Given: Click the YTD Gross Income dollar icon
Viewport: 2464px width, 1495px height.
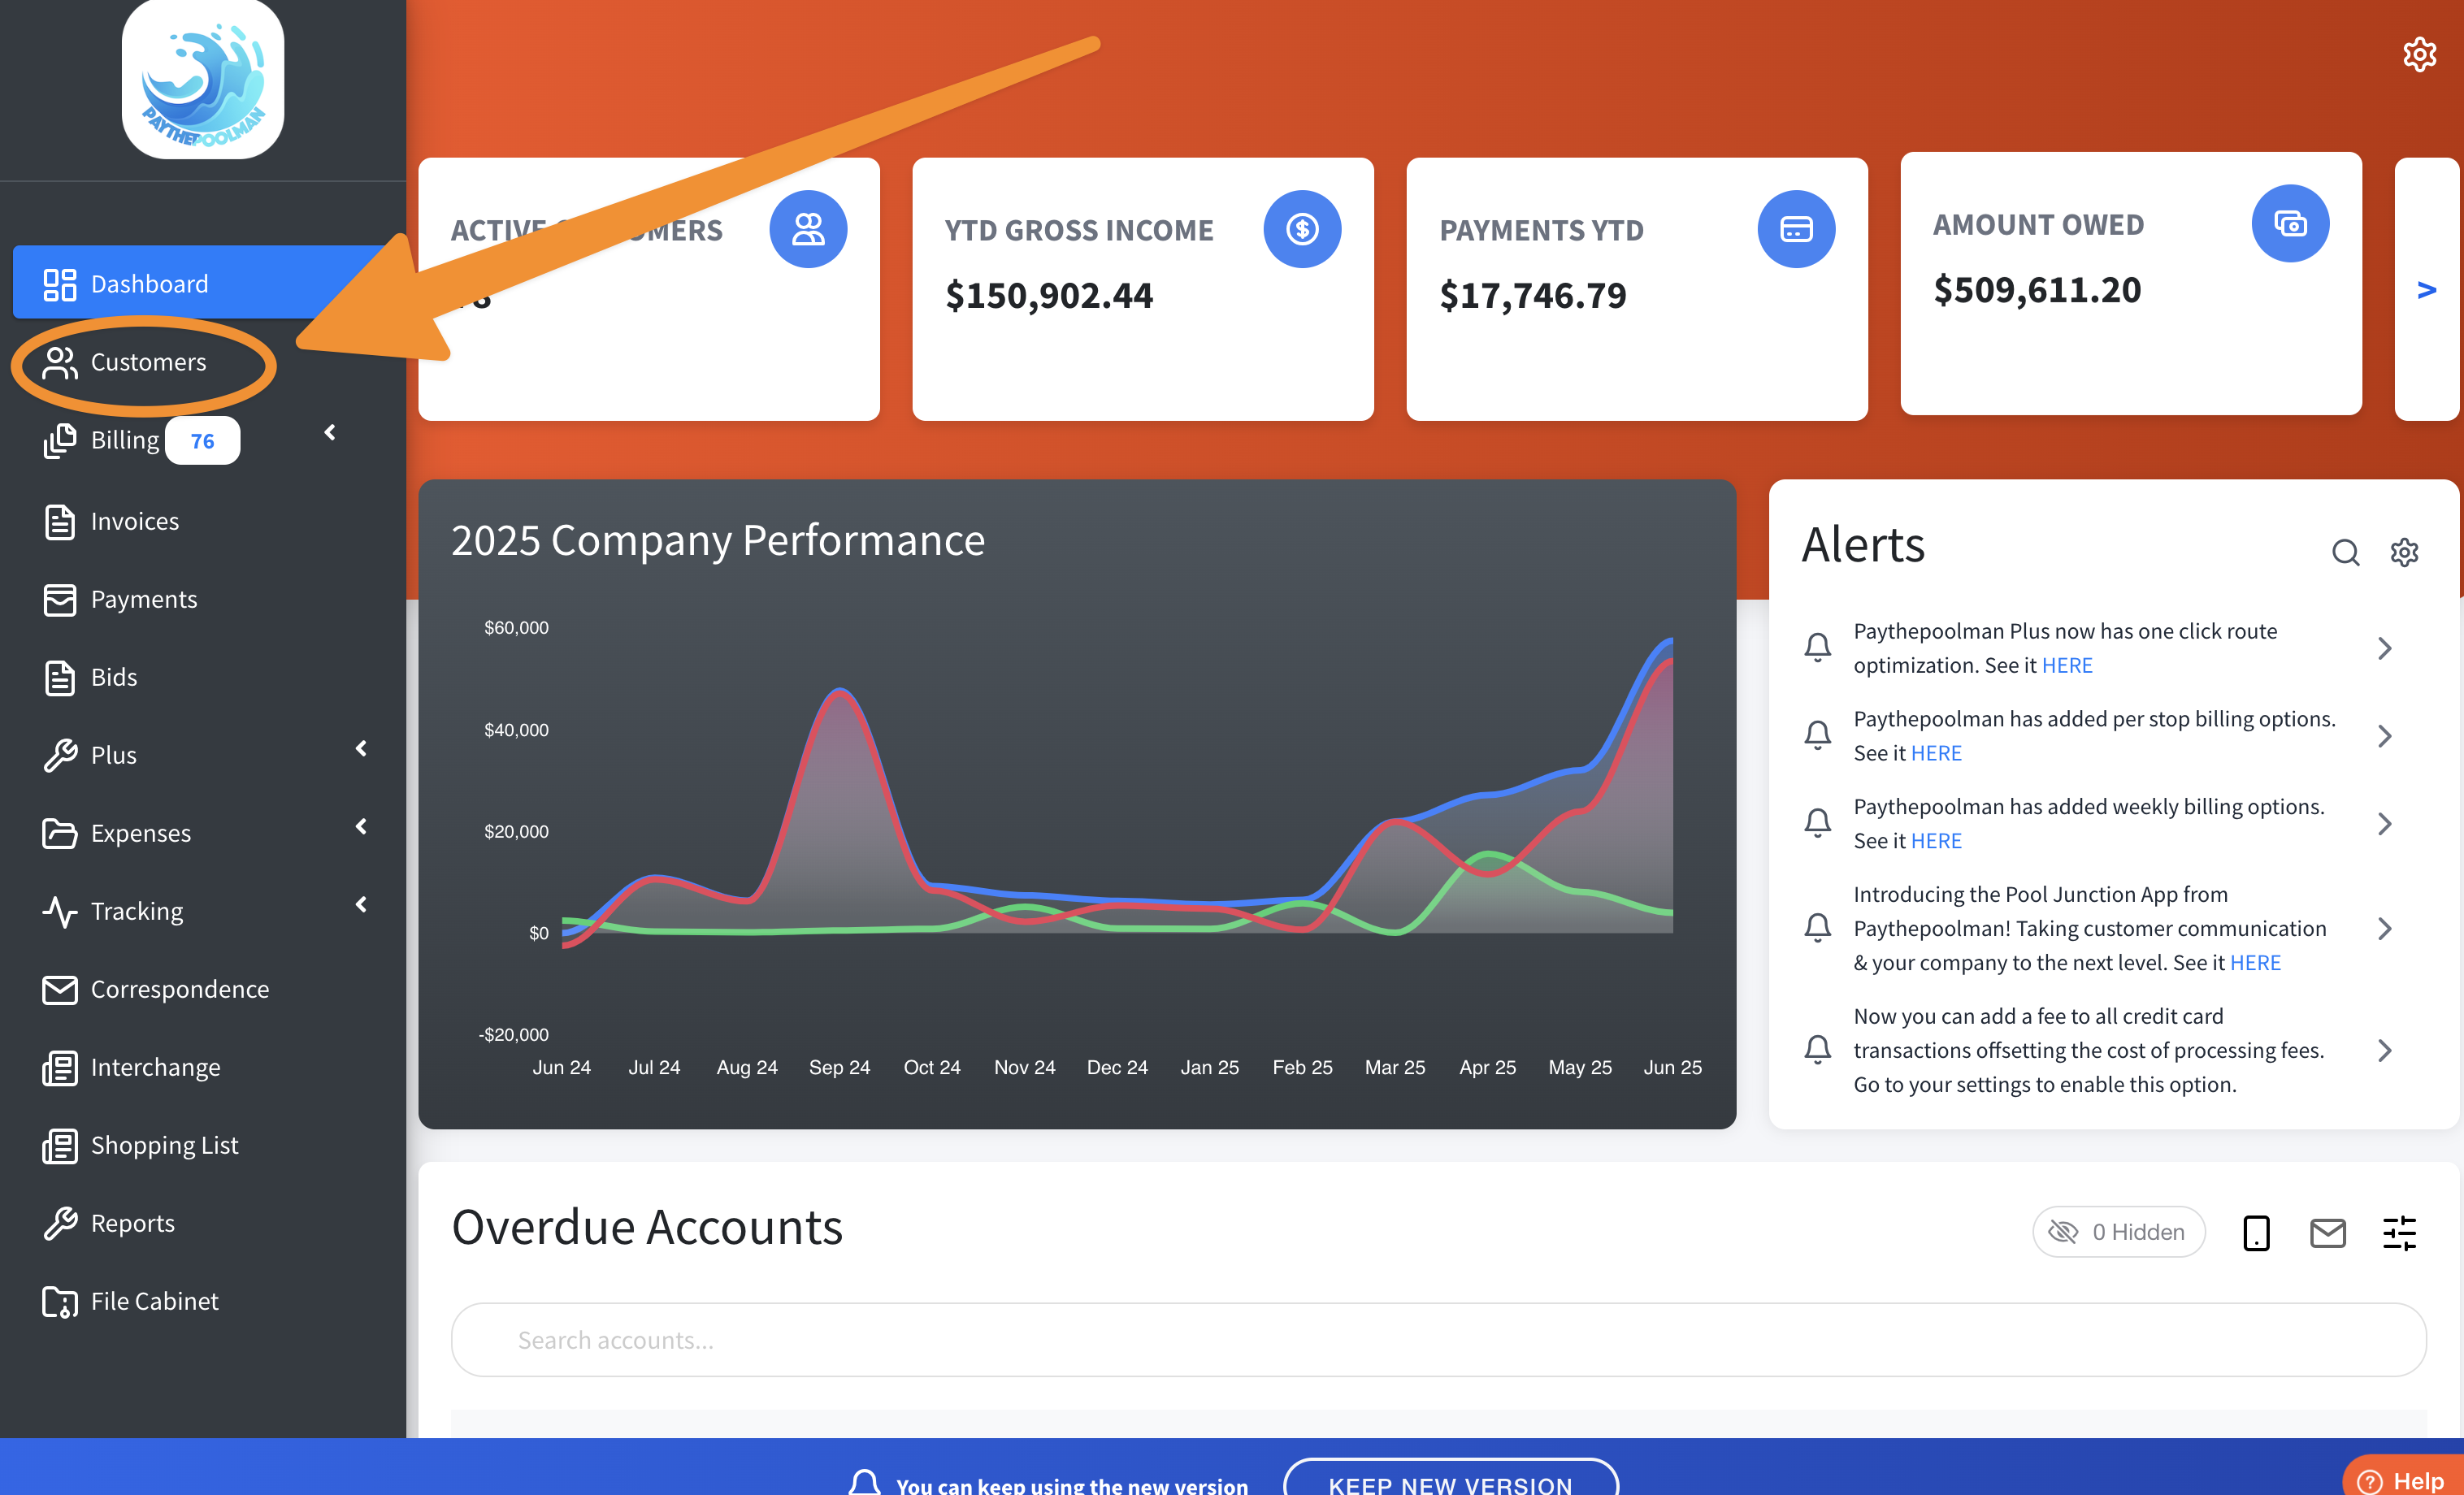Looking at the screenshot, I should (1301, 229).
